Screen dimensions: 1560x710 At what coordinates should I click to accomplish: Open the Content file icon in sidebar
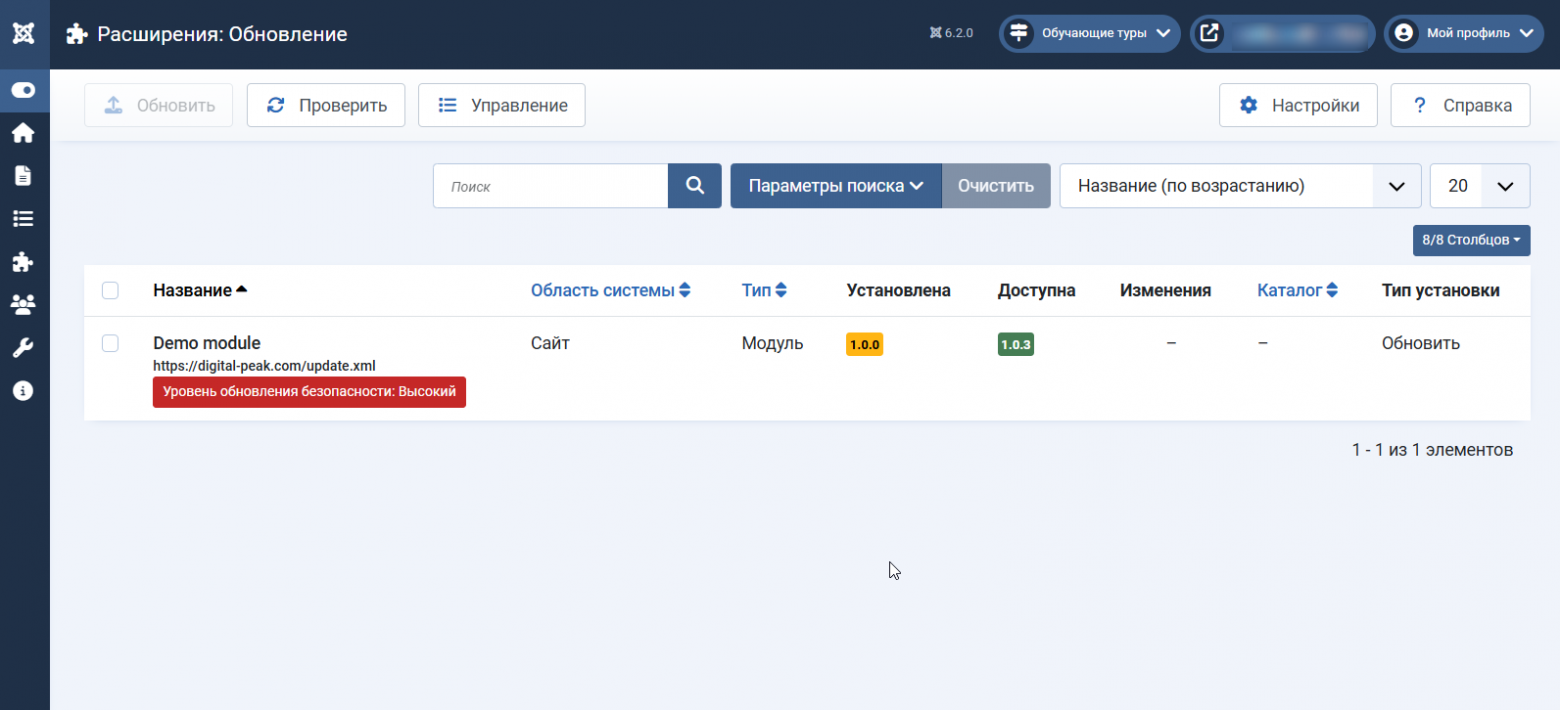point(24,176)
